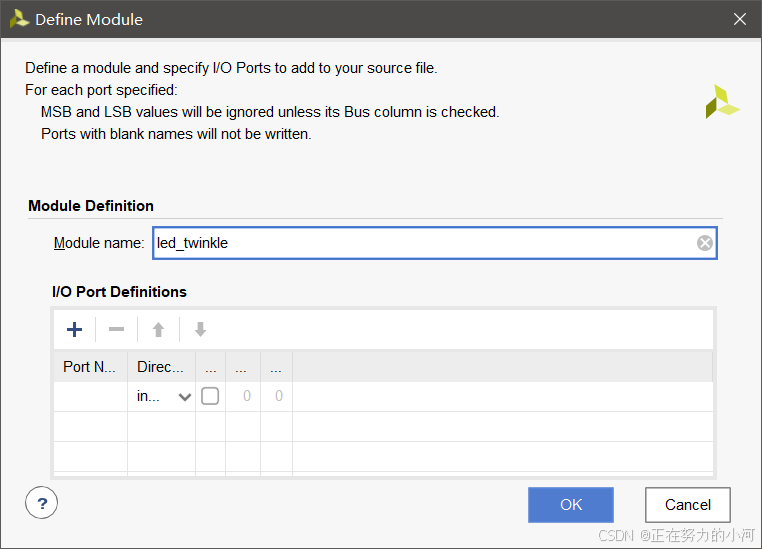Move port up with arrow icon
The height and width of the screenshot is (549, 762).
(x=158, y=329)
